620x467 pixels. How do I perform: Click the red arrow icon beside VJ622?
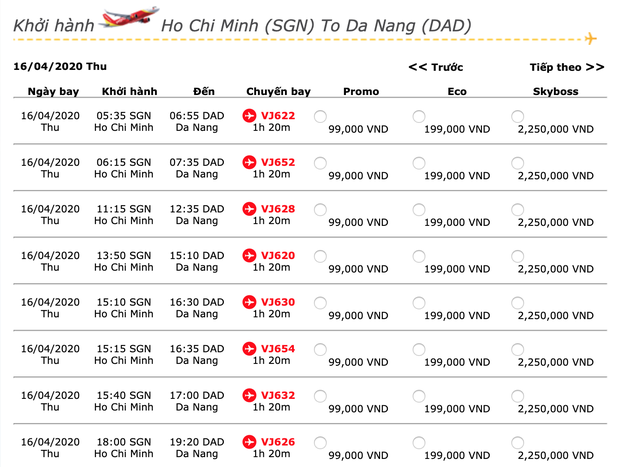point(249,116)
